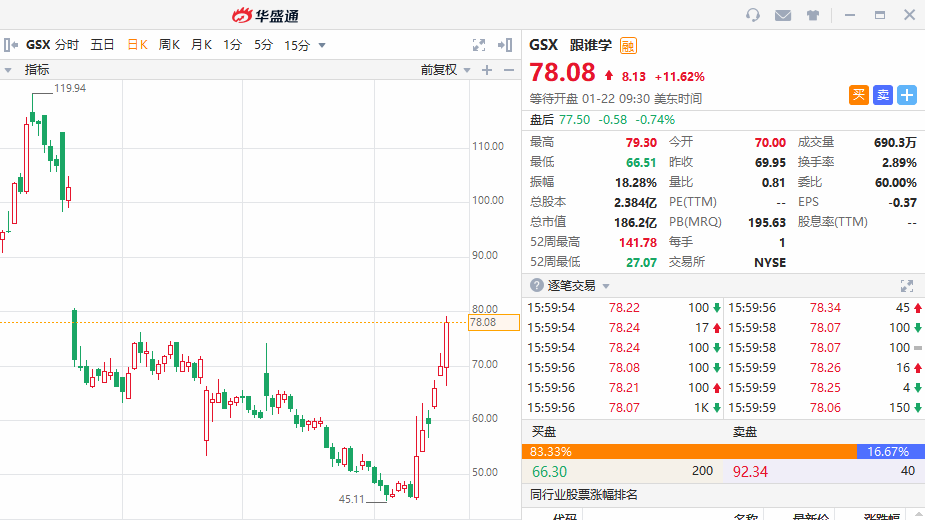Open the mail messages icon
The image size is (925, 520).
(x=783, y=15)
